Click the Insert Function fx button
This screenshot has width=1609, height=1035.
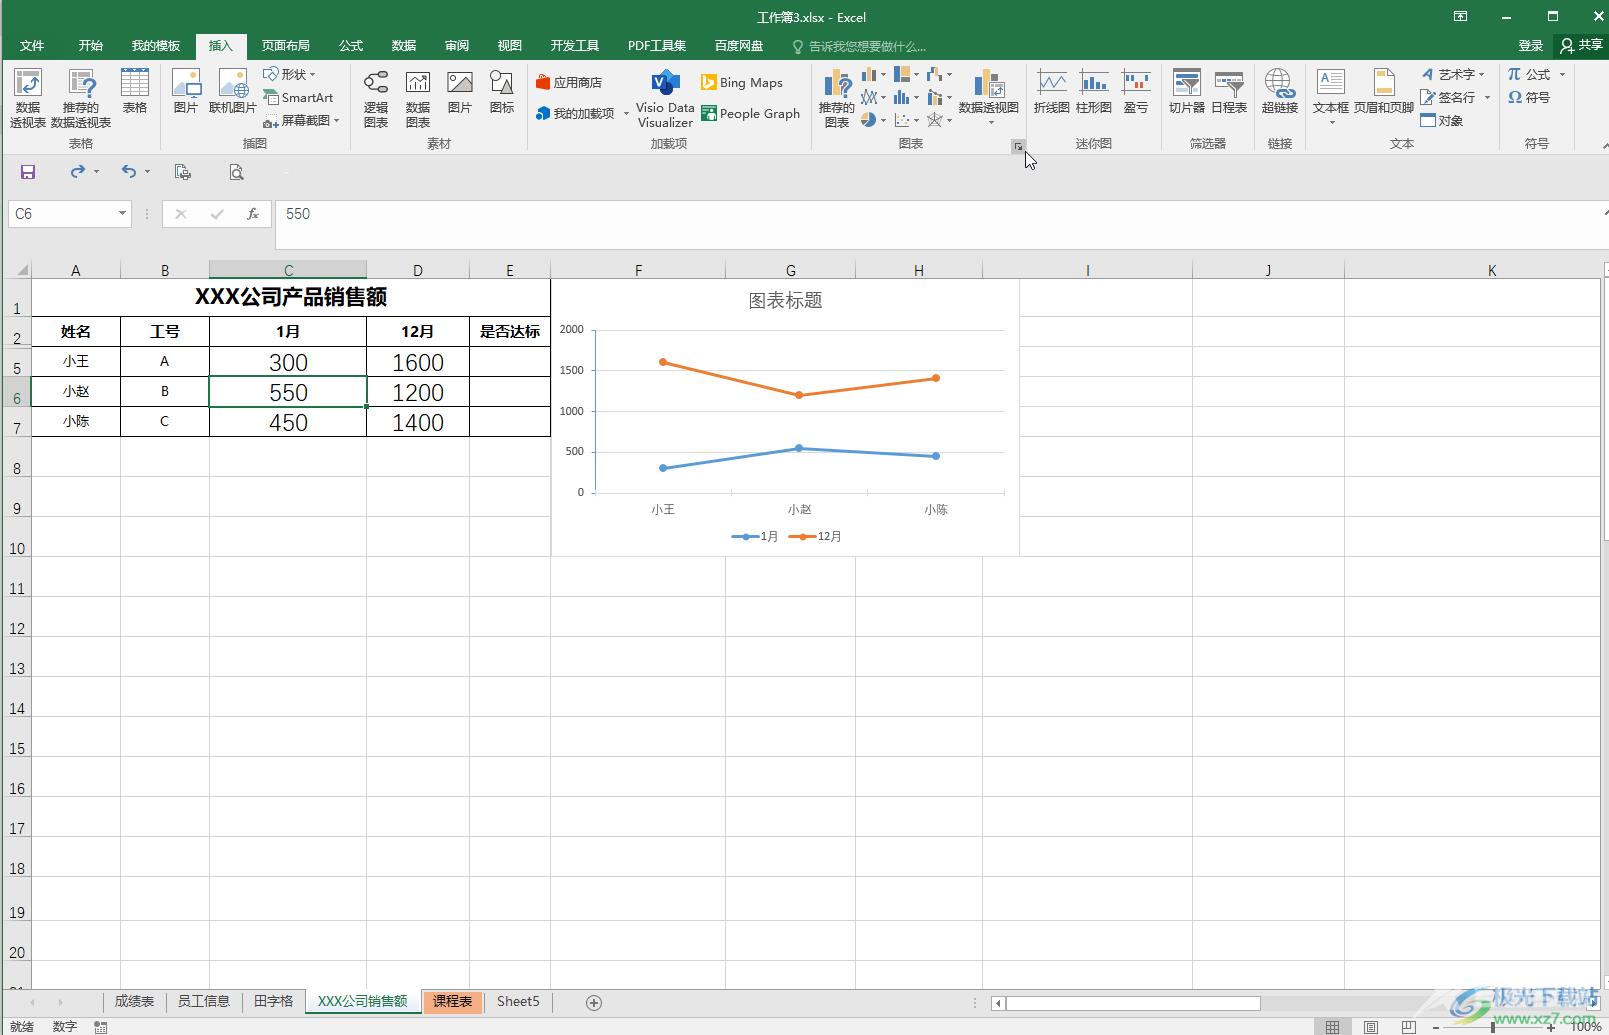pos(253,214)
